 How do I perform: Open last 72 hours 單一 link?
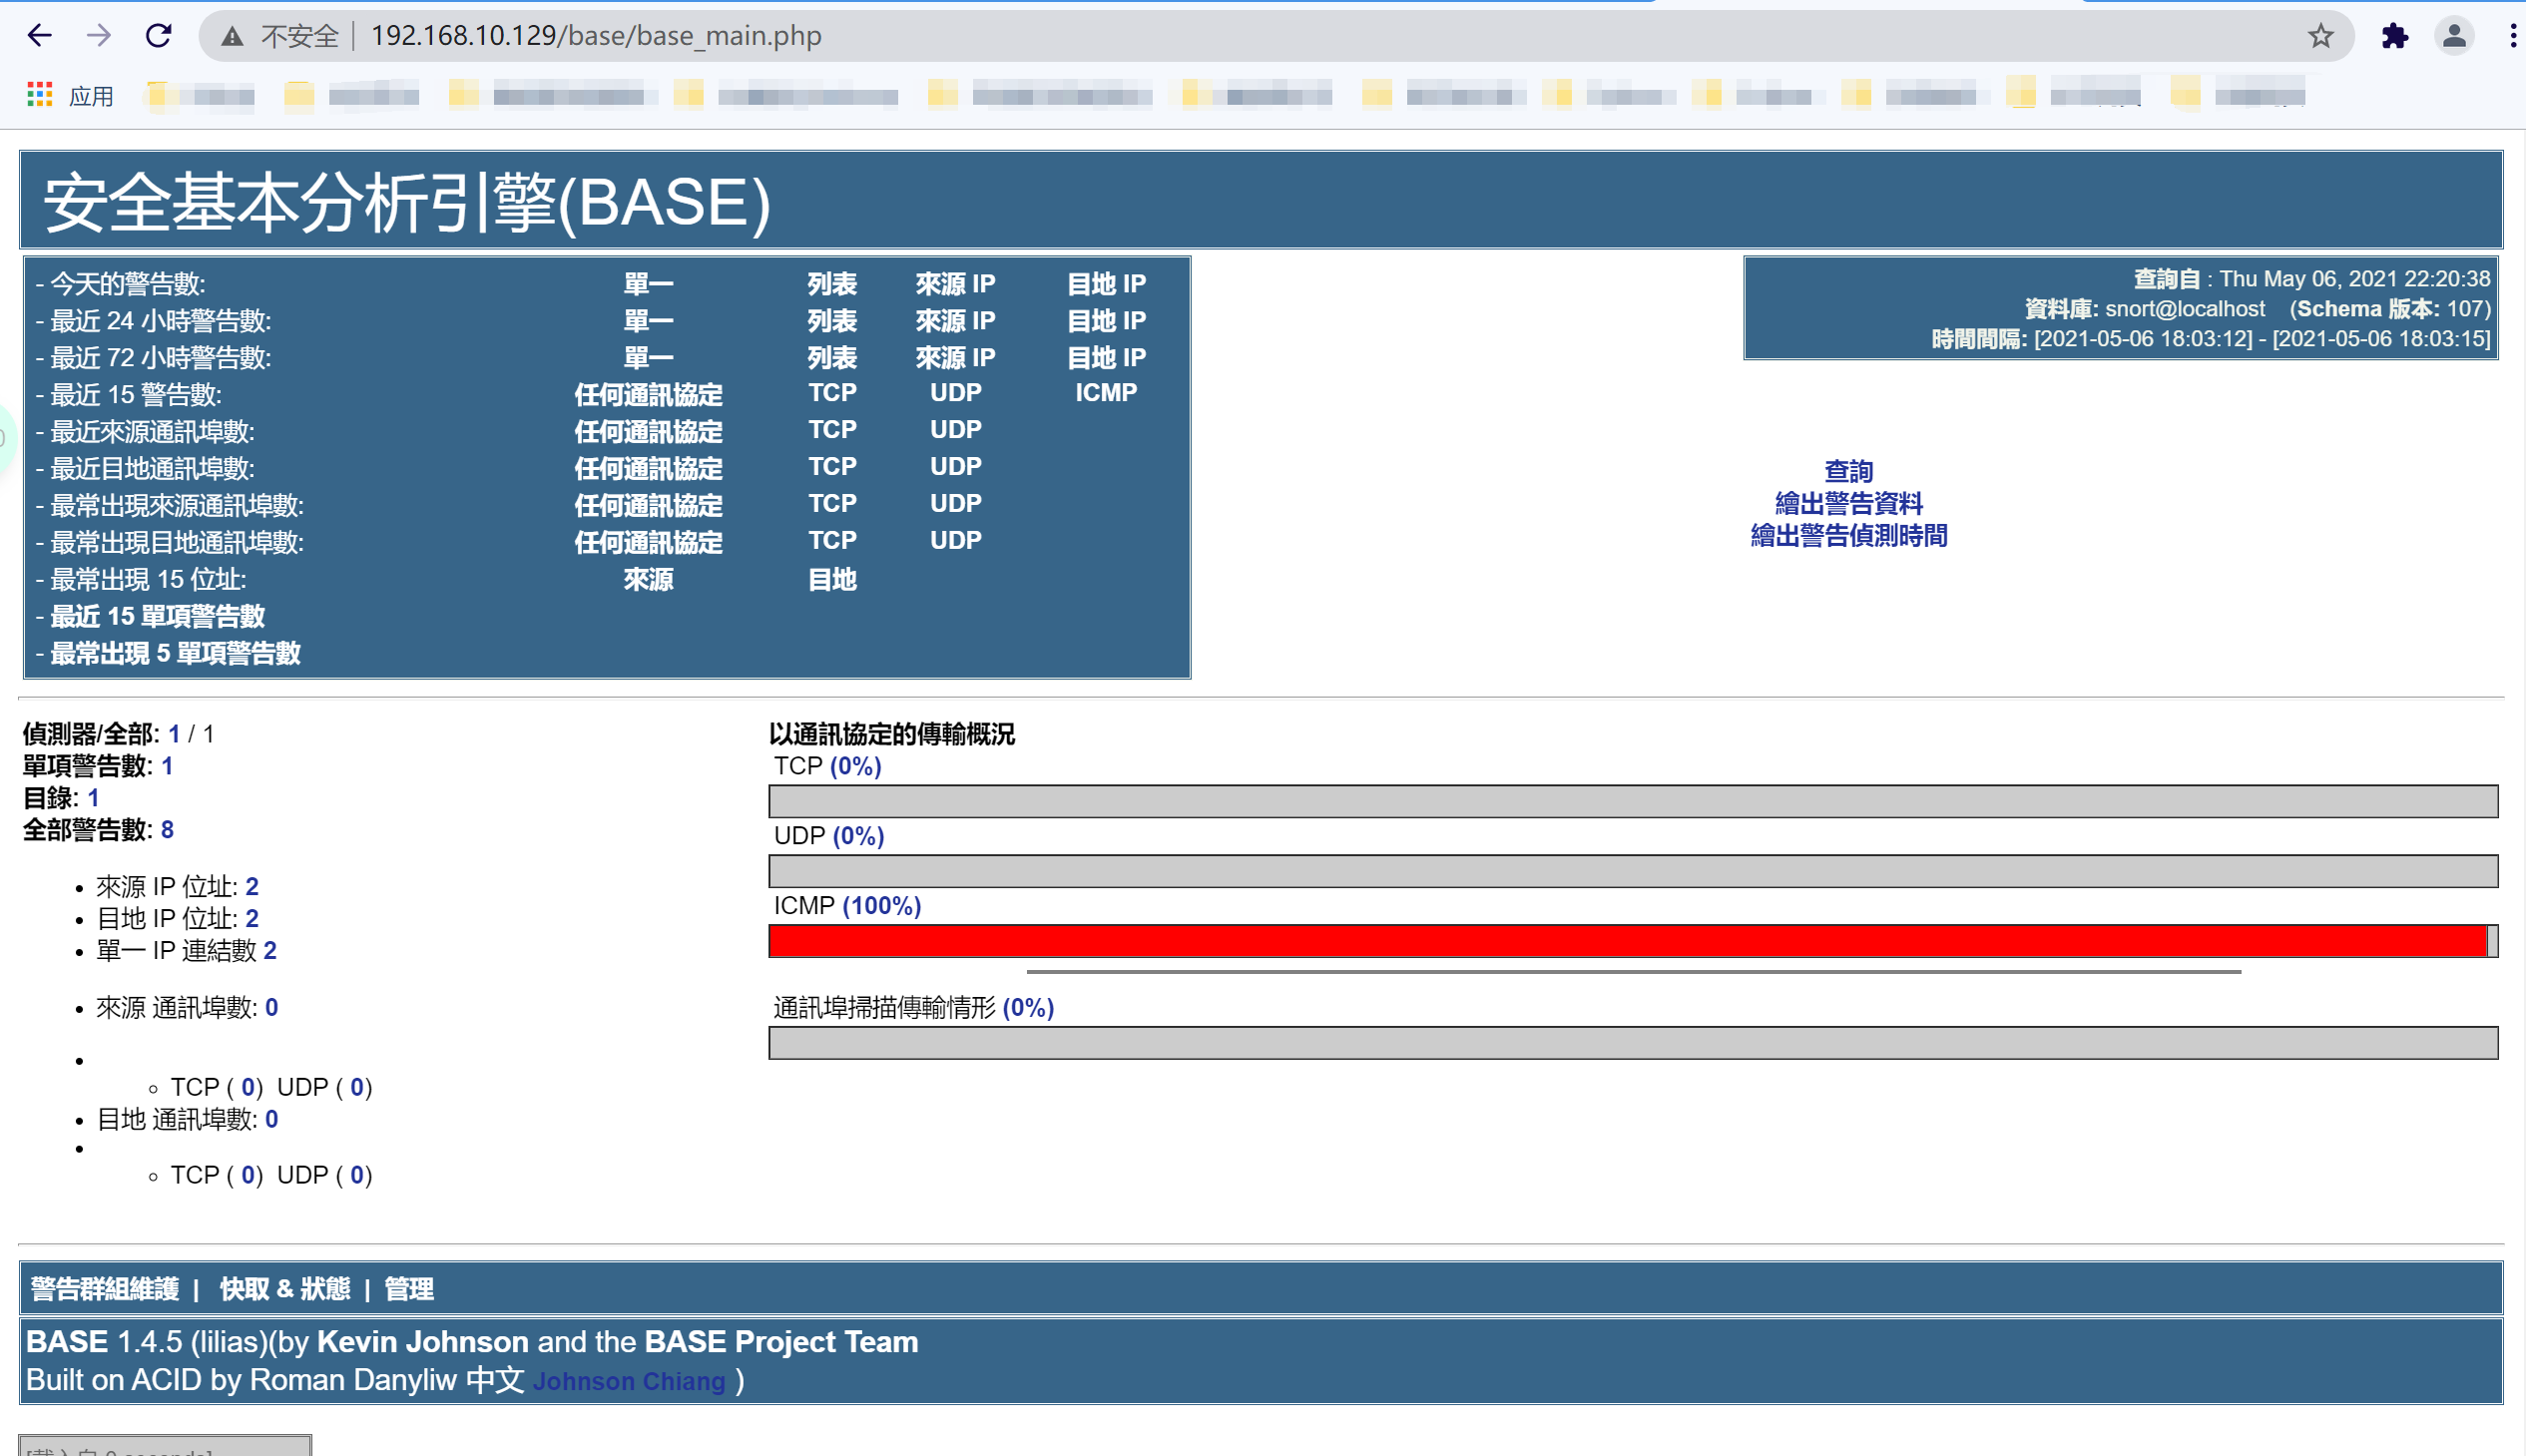coord(648,358)
